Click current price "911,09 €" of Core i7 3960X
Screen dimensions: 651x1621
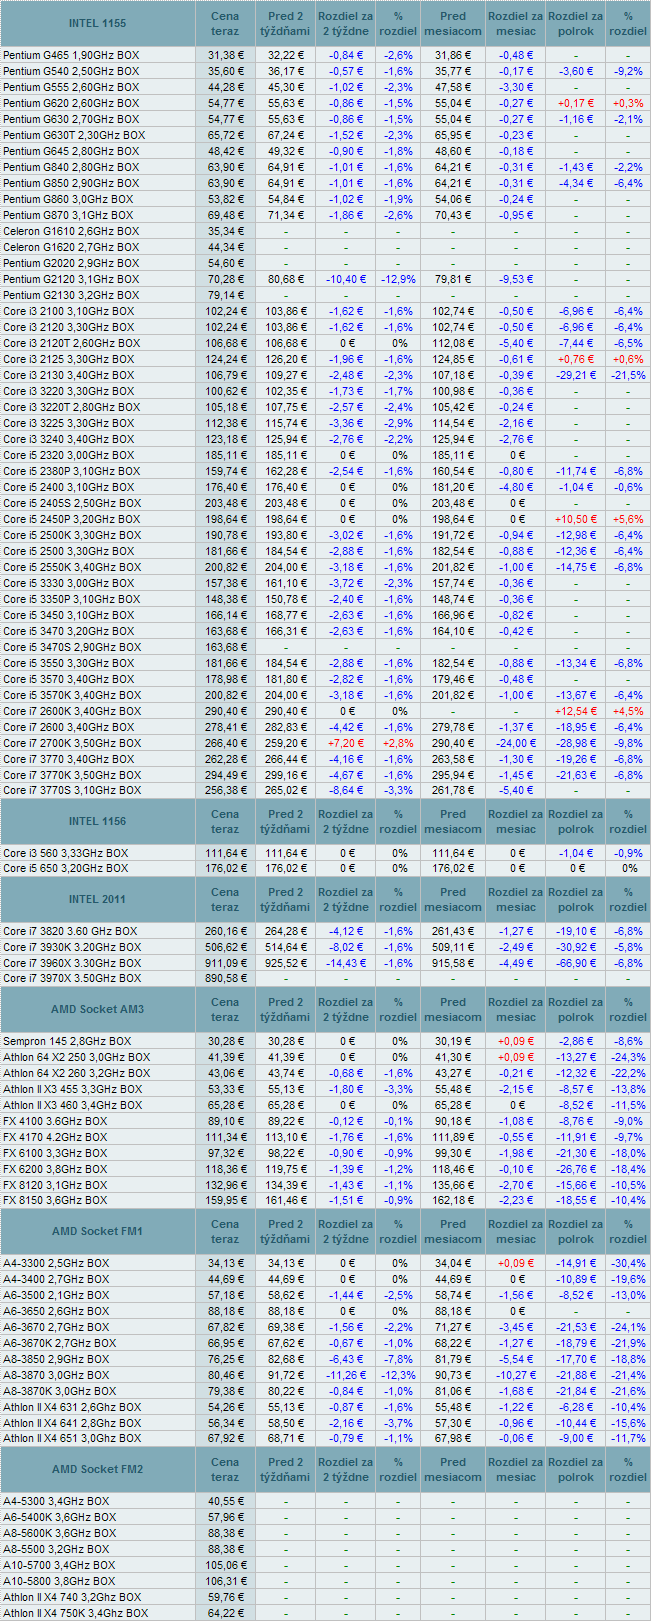(x=225, y=963)
